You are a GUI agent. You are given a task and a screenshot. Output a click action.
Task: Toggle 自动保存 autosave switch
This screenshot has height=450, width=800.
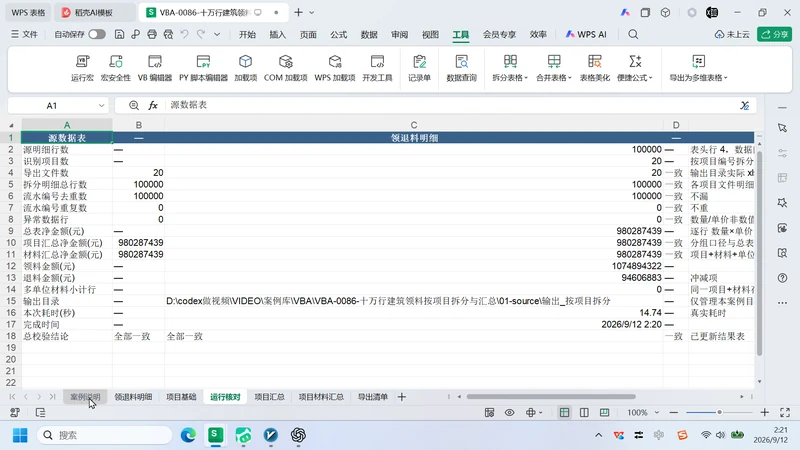point(96,34)
